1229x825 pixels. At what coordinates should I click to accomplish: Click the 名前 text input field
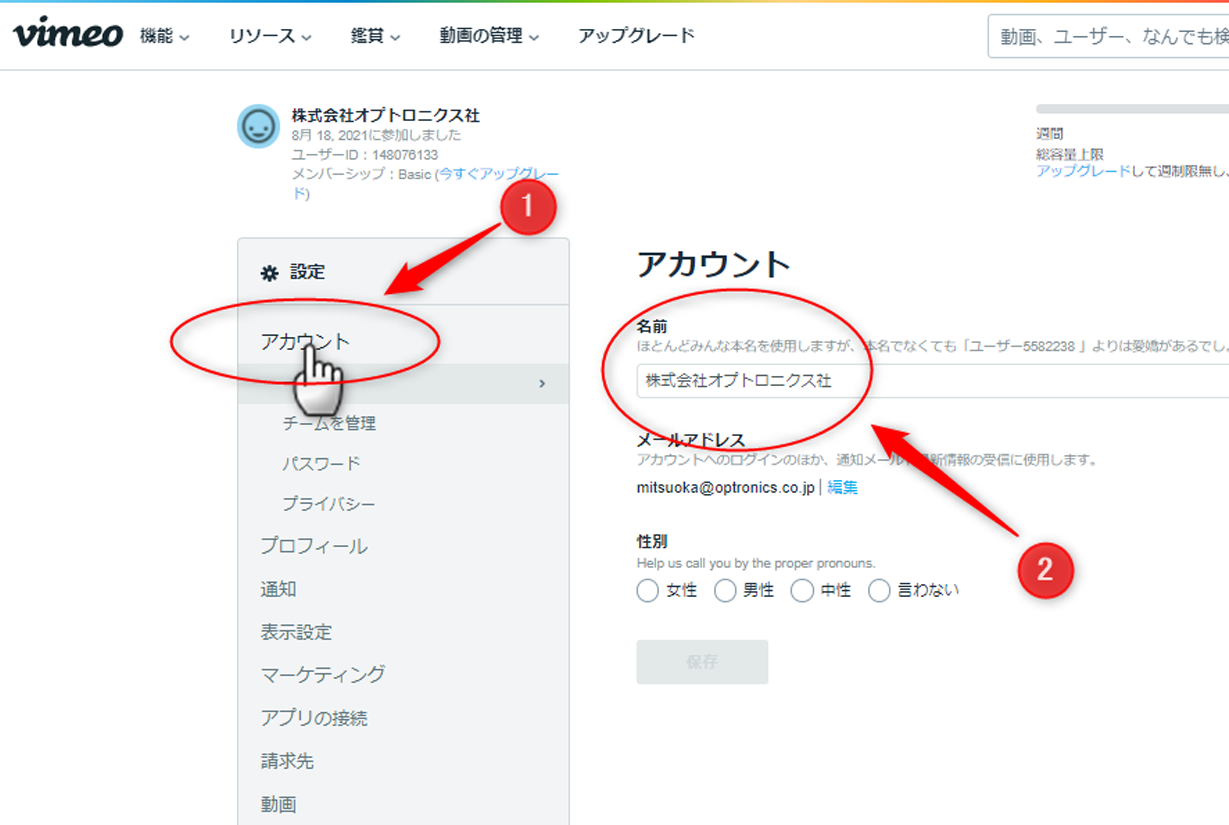pyautogui.click(x=932, y=381)
